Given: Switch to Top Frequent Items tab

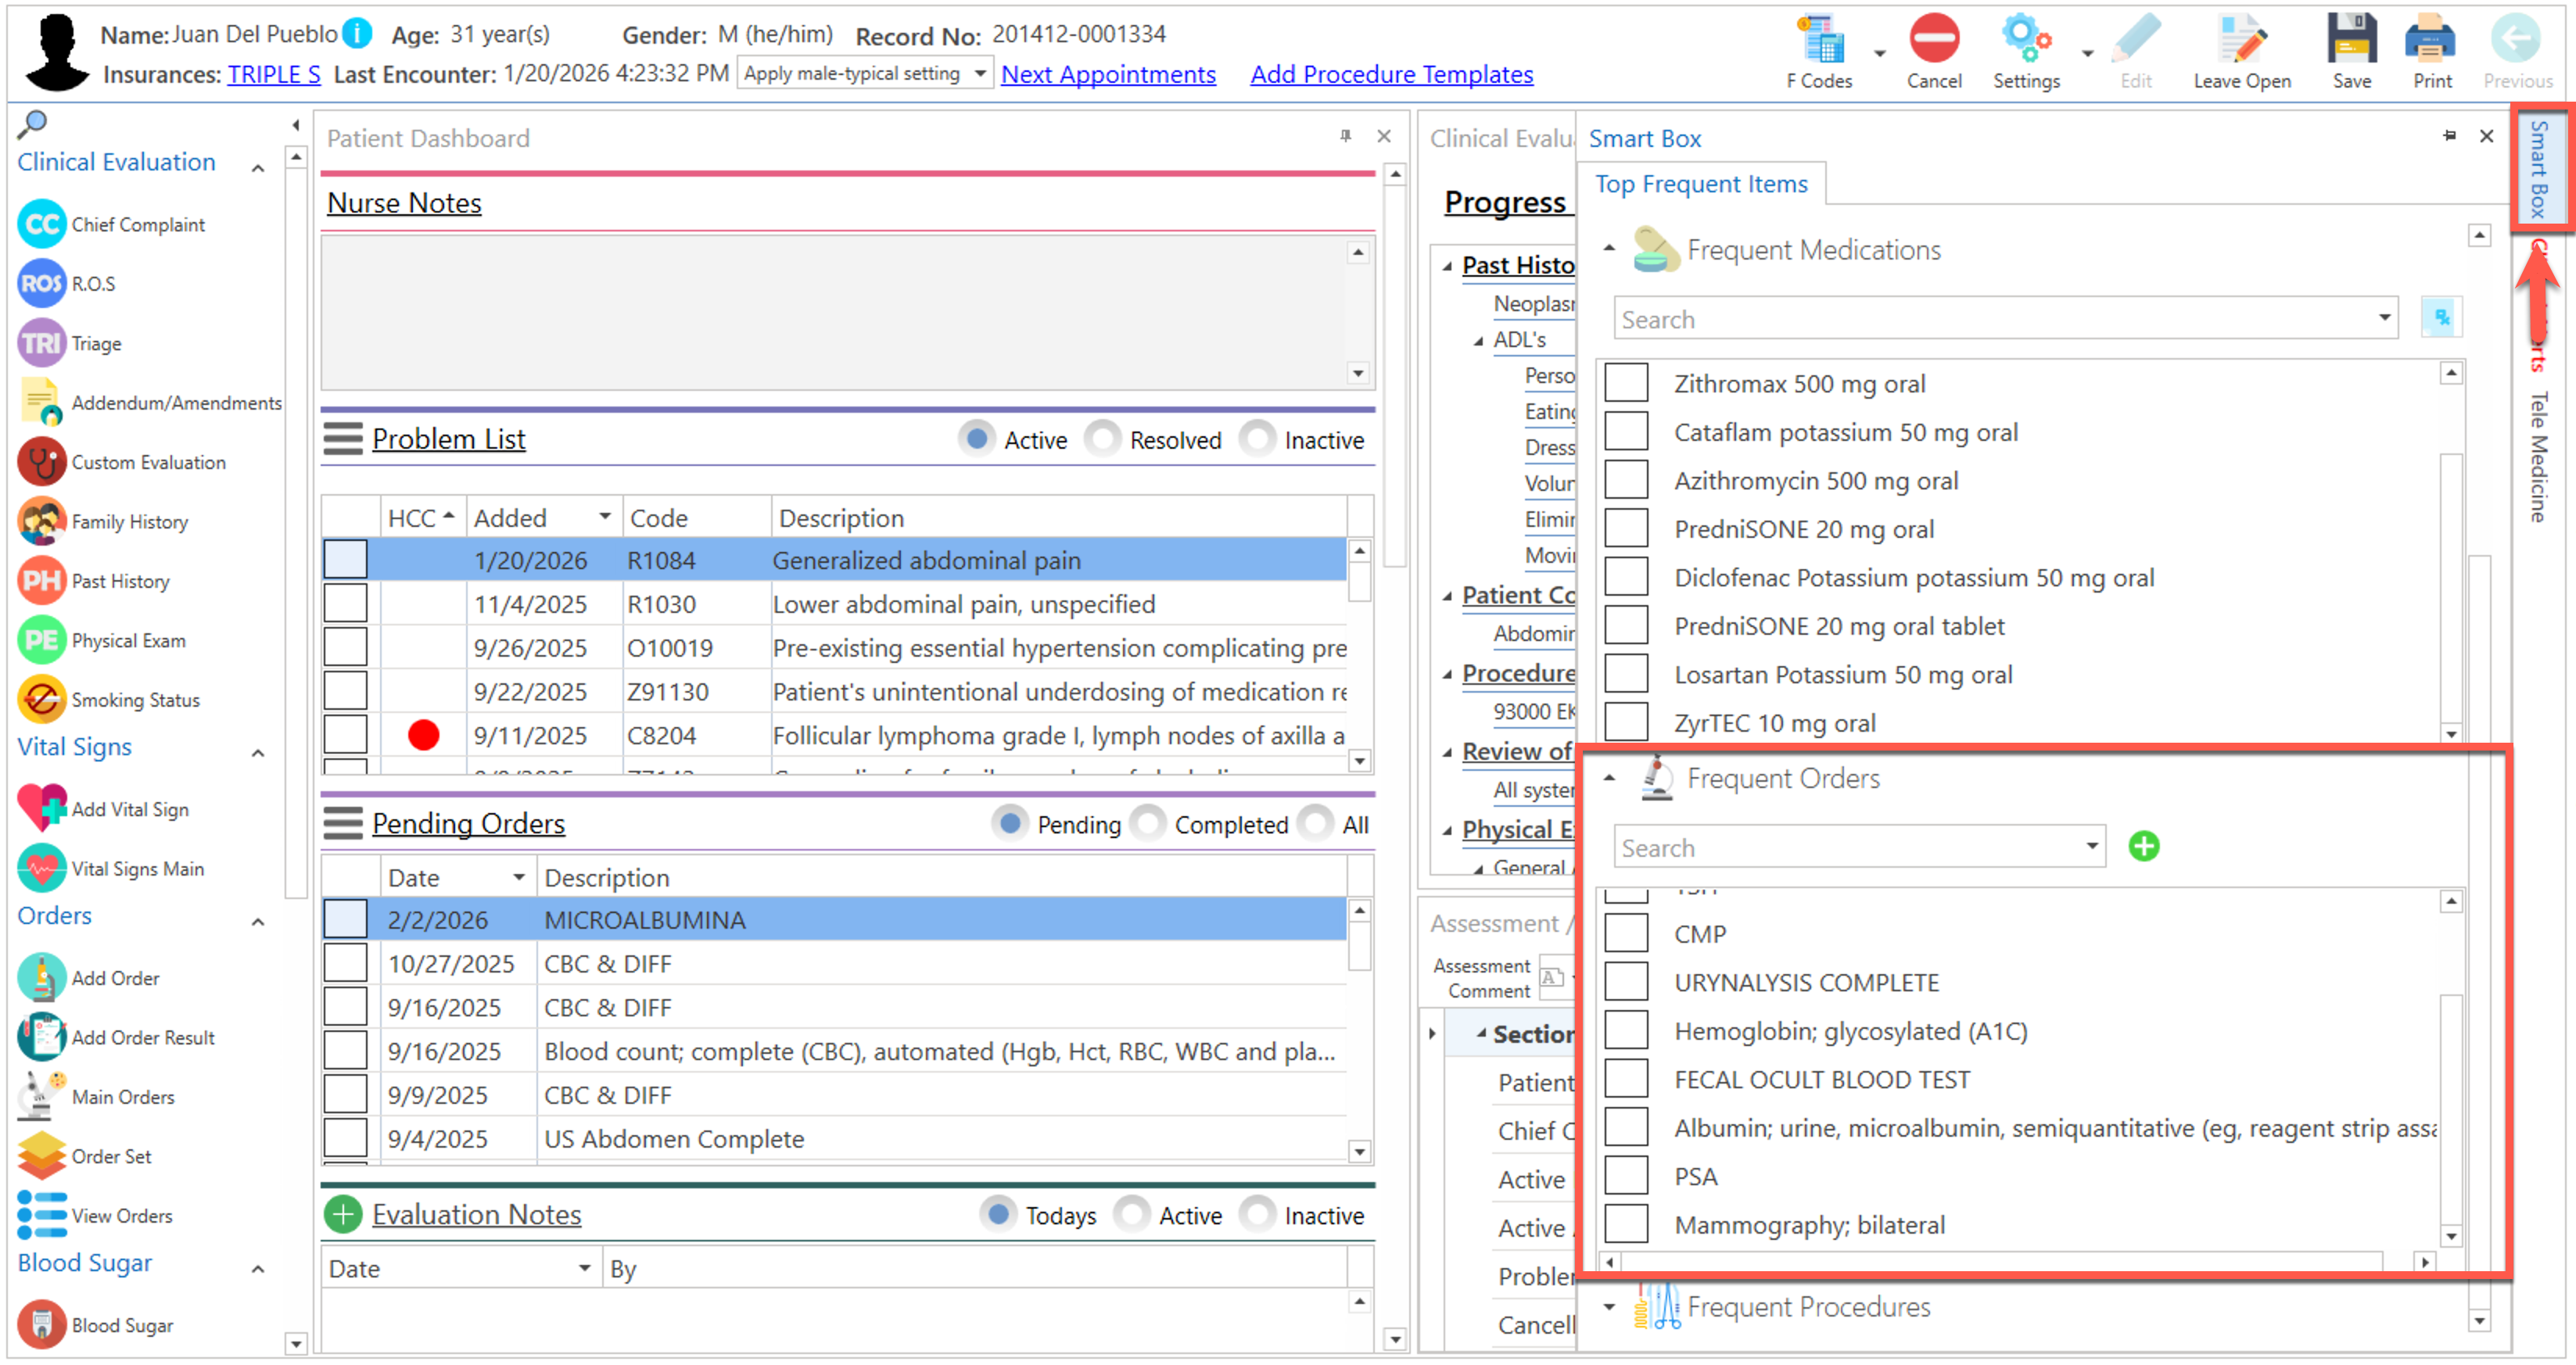Looking at the screenshot, I should click(x=1700, y=185).
